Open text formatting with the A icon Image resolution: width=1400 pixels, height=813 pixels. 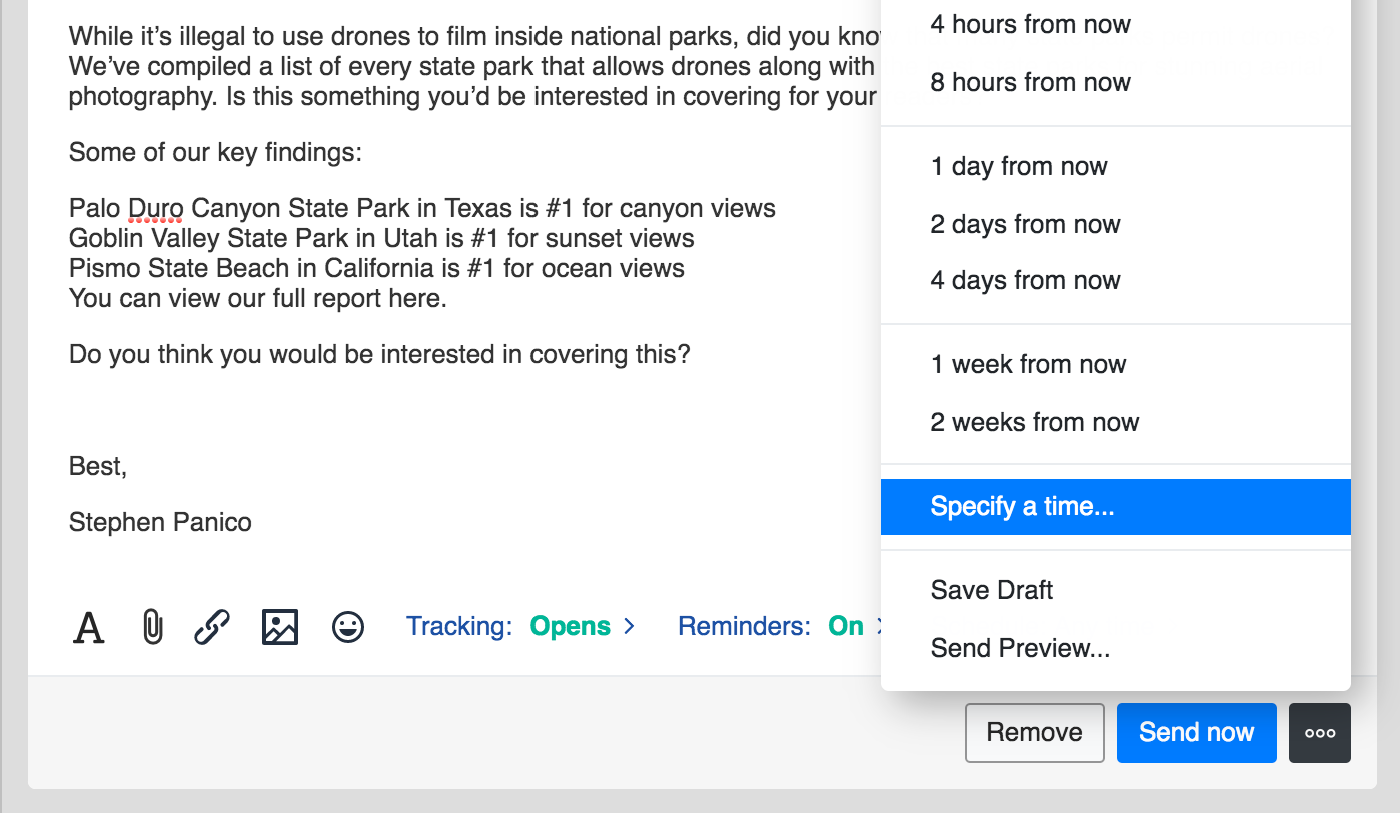click(89, 628)
